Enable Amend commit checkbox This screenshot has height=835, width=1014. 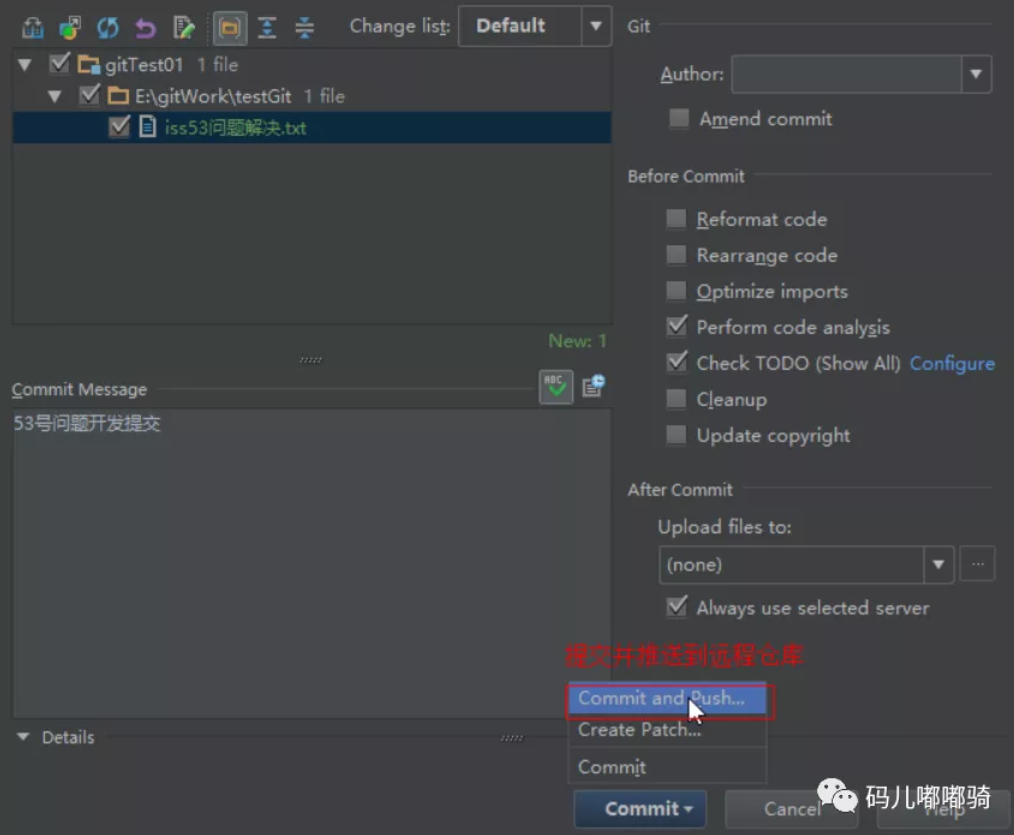click(679, 118)
